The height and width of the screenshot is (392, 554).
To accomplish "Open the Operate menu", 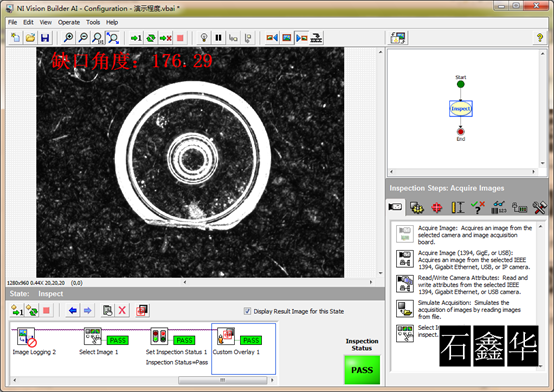I will pos(69,22).
